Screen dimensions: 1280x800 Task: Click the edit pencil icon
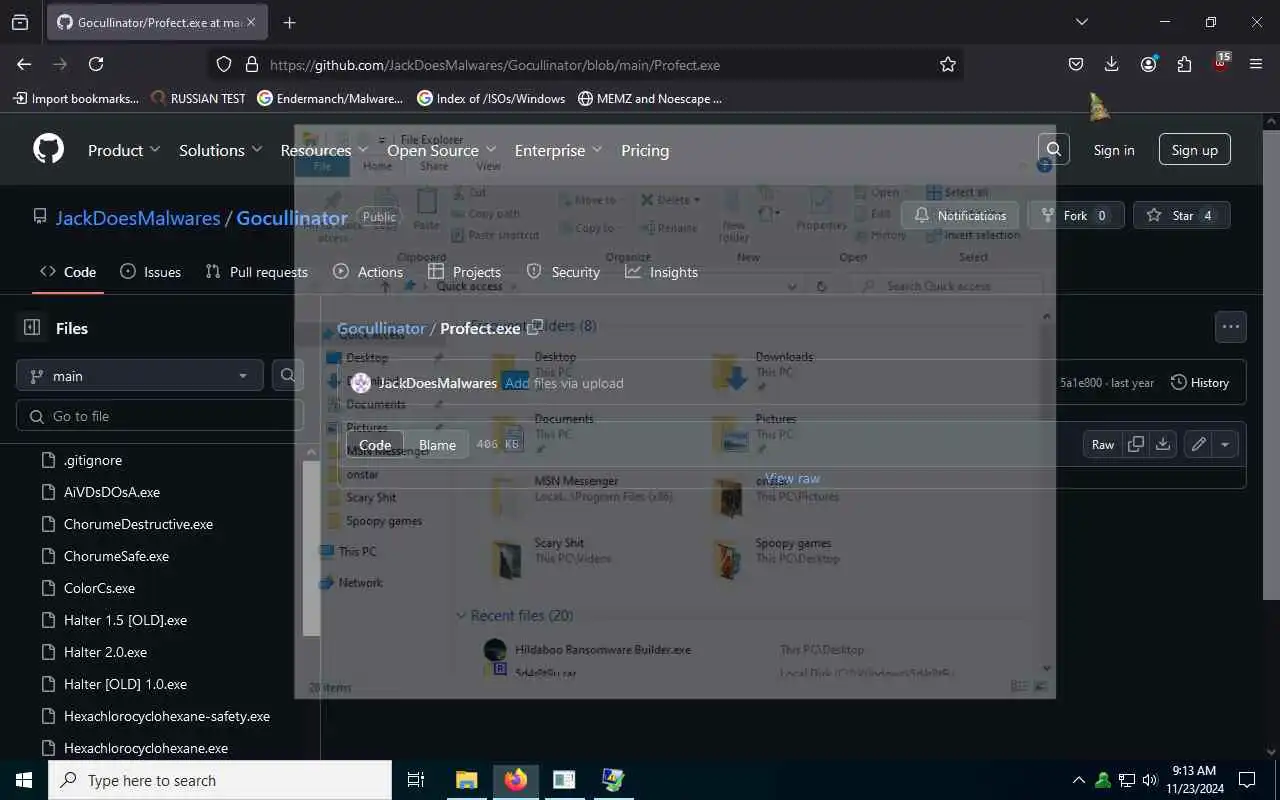point(1198,445)
